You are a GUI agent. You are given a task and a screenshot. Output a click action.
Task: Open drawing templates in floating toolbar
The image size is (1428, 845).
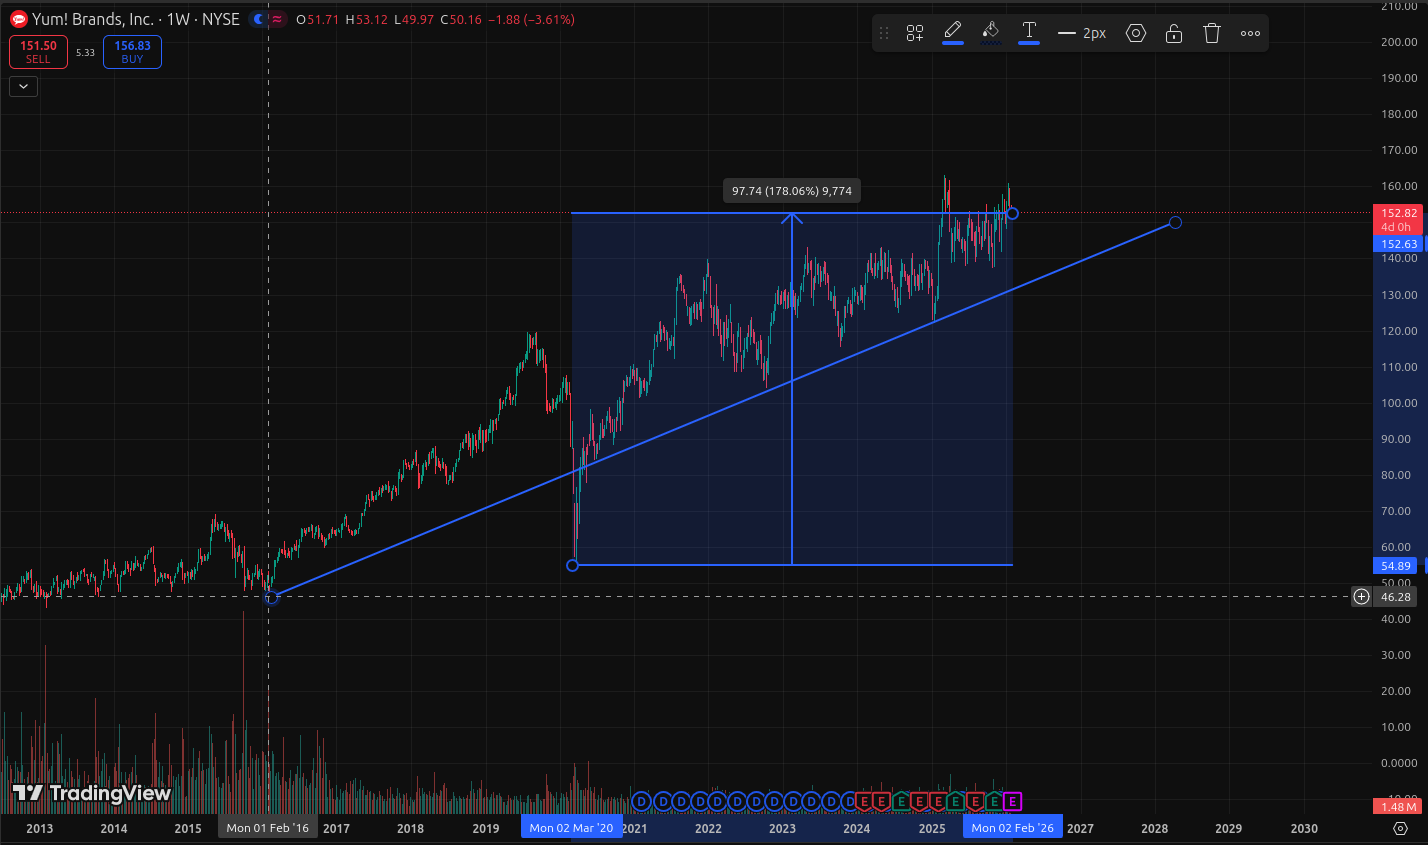tap(915, 33)
